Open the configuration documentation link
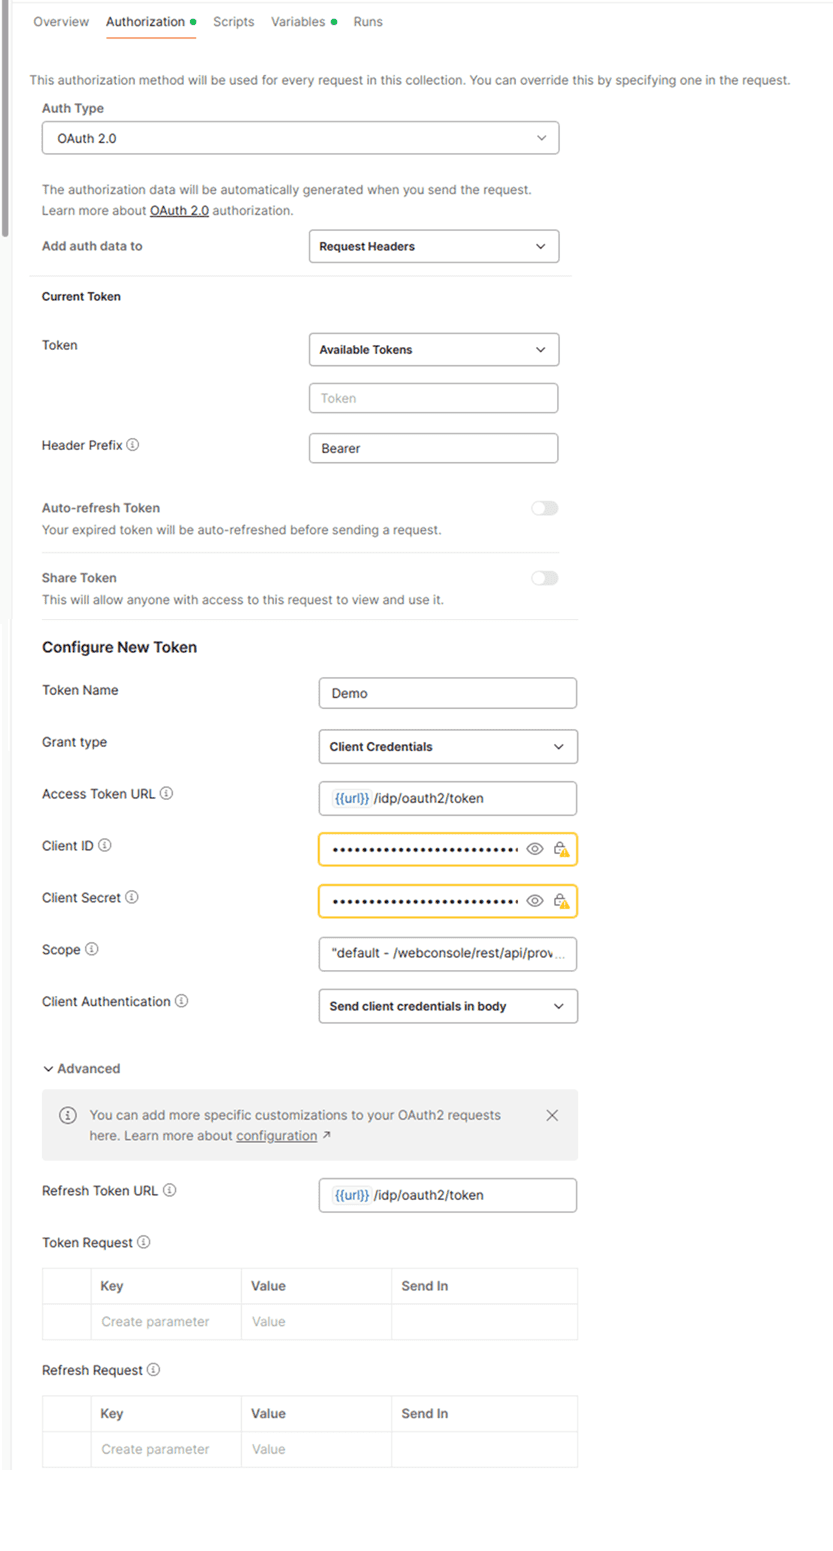This screenshot has height=1551, width=833. (276, 1136)
